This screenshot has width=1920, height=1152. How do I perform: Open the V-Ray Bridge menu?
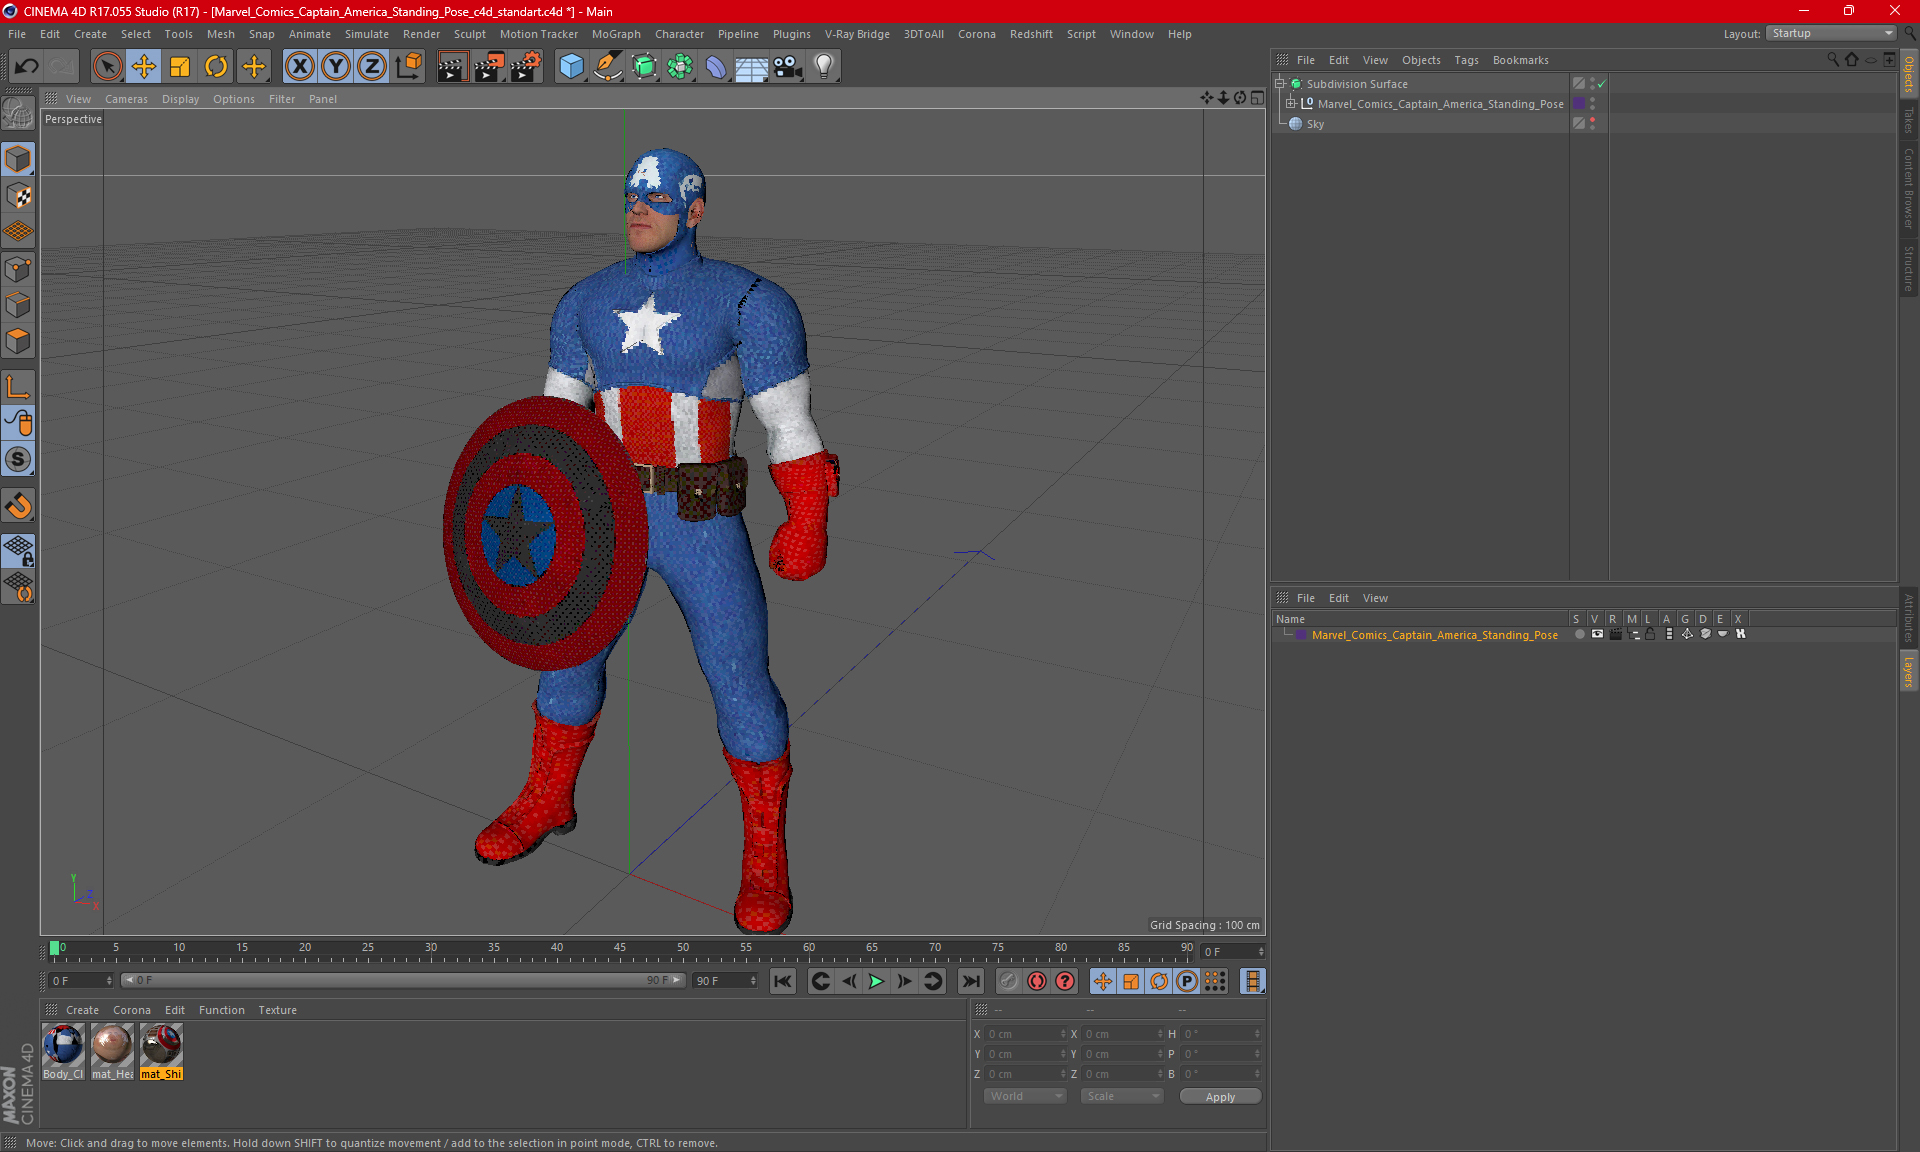pyautogui.click(x=857, y=34)
